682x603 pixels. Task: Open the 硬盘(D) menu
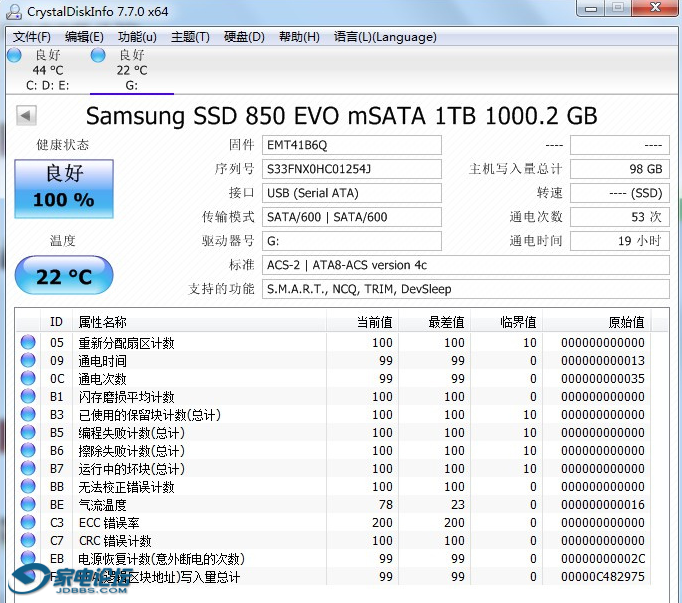pyautogui.click(x=244, y=37)
